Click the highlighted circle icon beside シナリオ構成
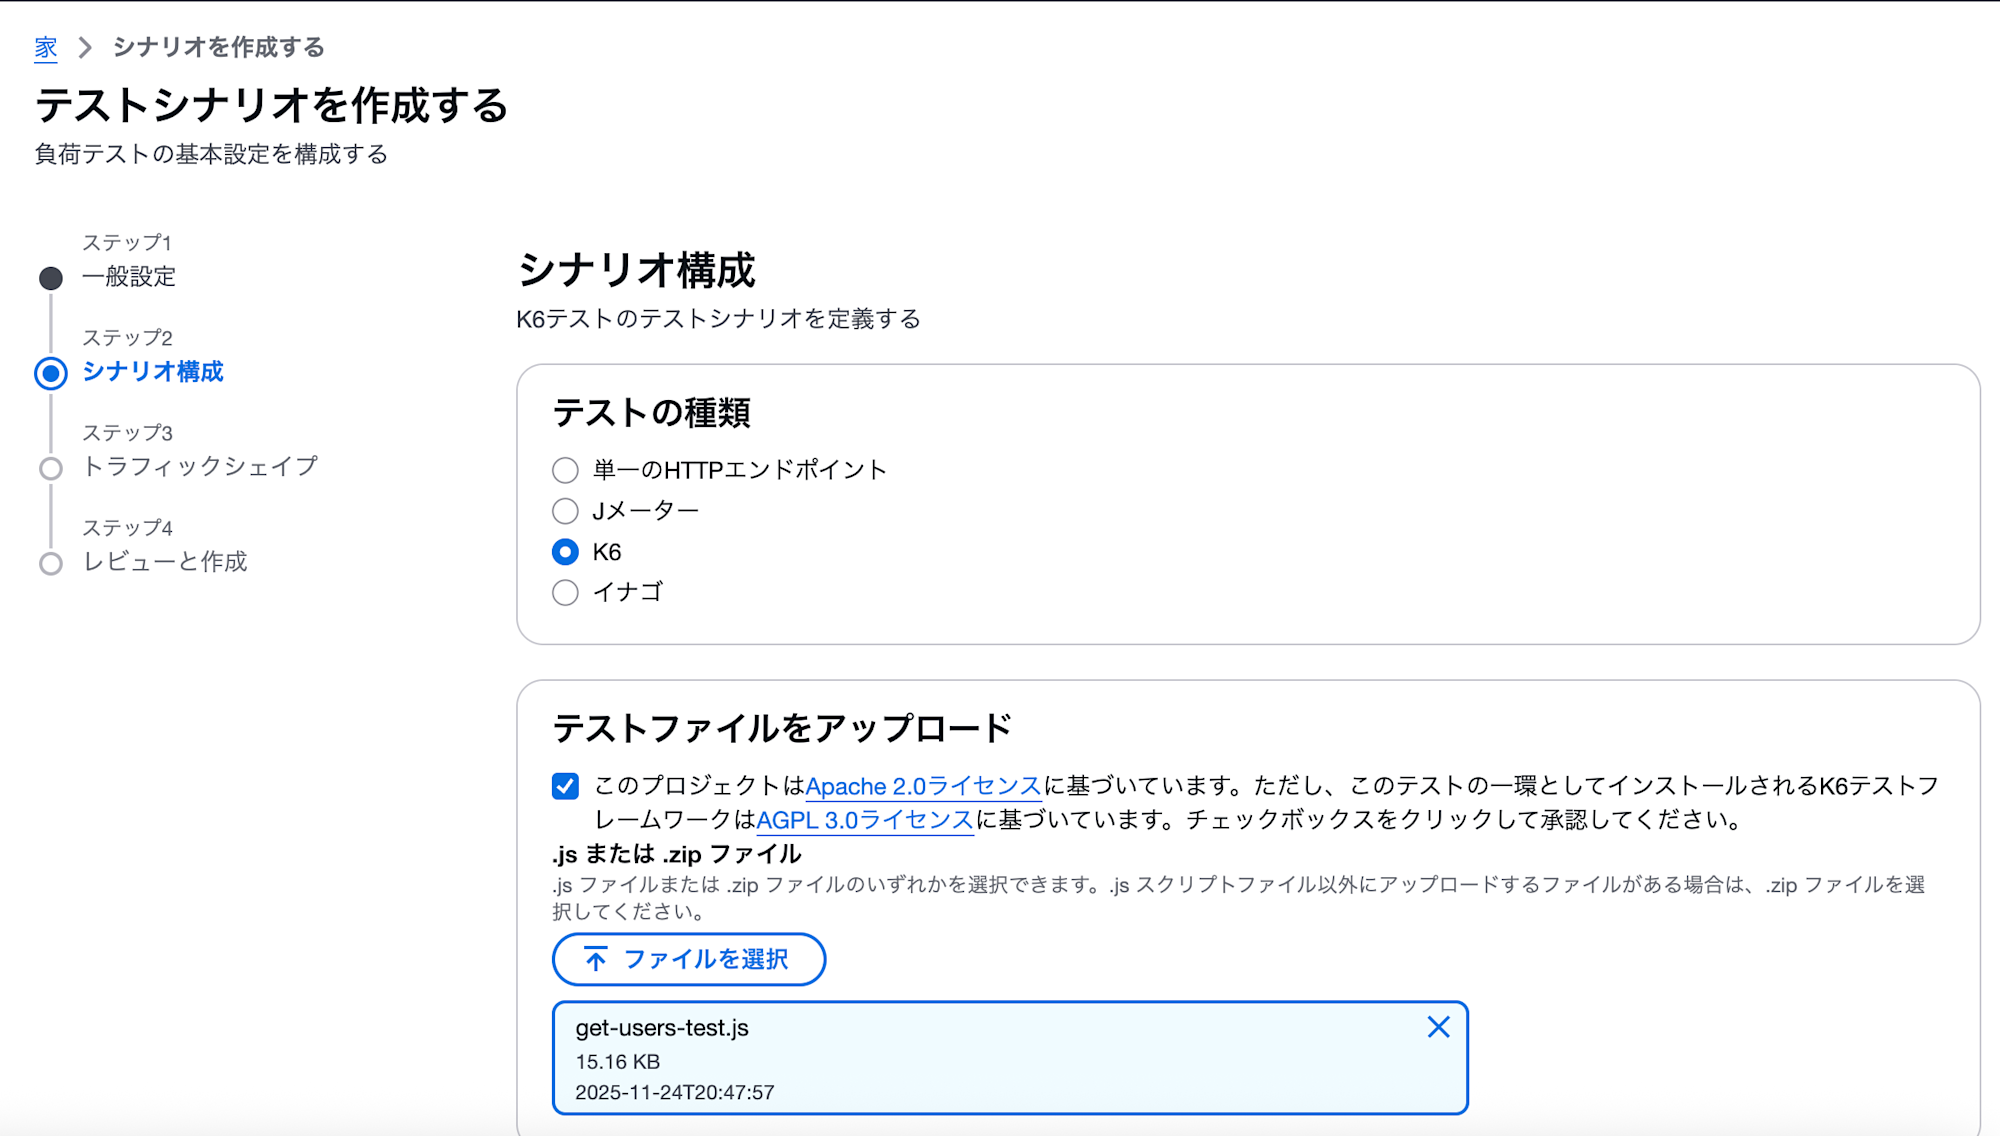This screenshot has width=2000, height=1136. coord(50,372)
